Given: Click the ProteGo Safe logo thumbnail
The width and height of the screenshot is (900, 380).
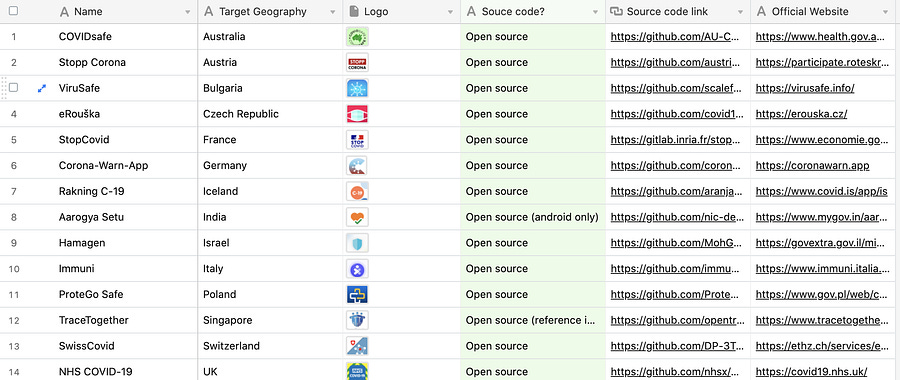Looking at the screenshot, I should coord(357,294).
